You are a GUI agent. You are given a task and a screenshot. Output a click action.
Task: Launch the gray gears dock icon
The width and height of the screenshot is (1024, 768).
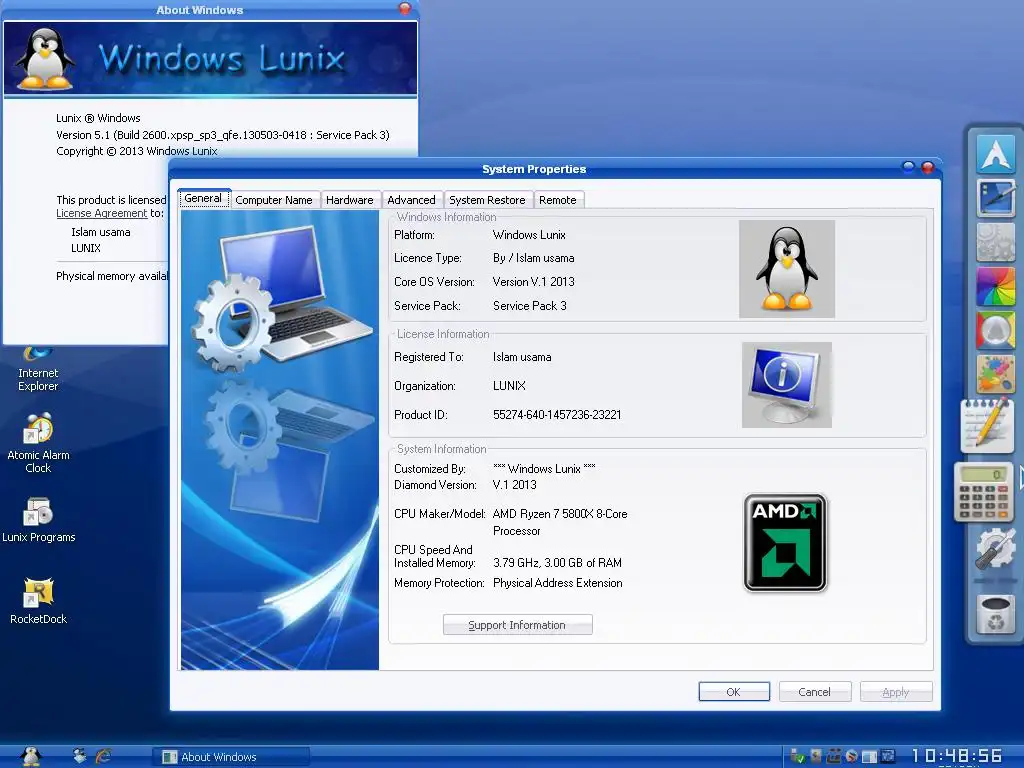tap(995, 242)
